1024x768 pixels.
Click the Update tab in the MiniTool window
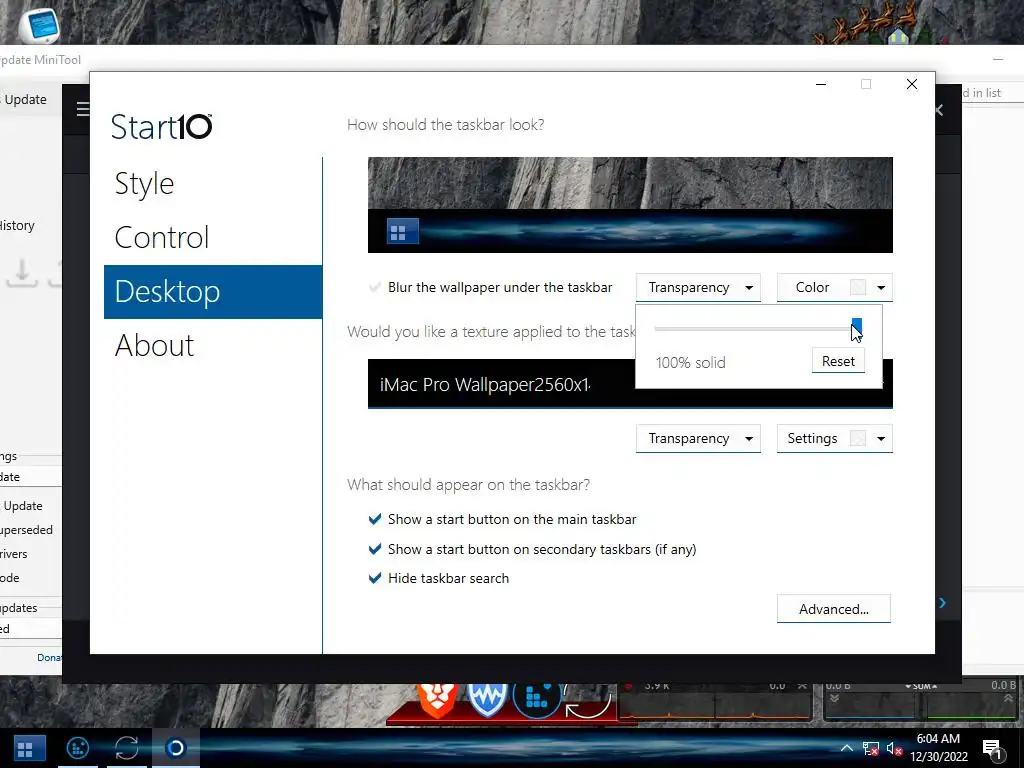pos(25,100)
